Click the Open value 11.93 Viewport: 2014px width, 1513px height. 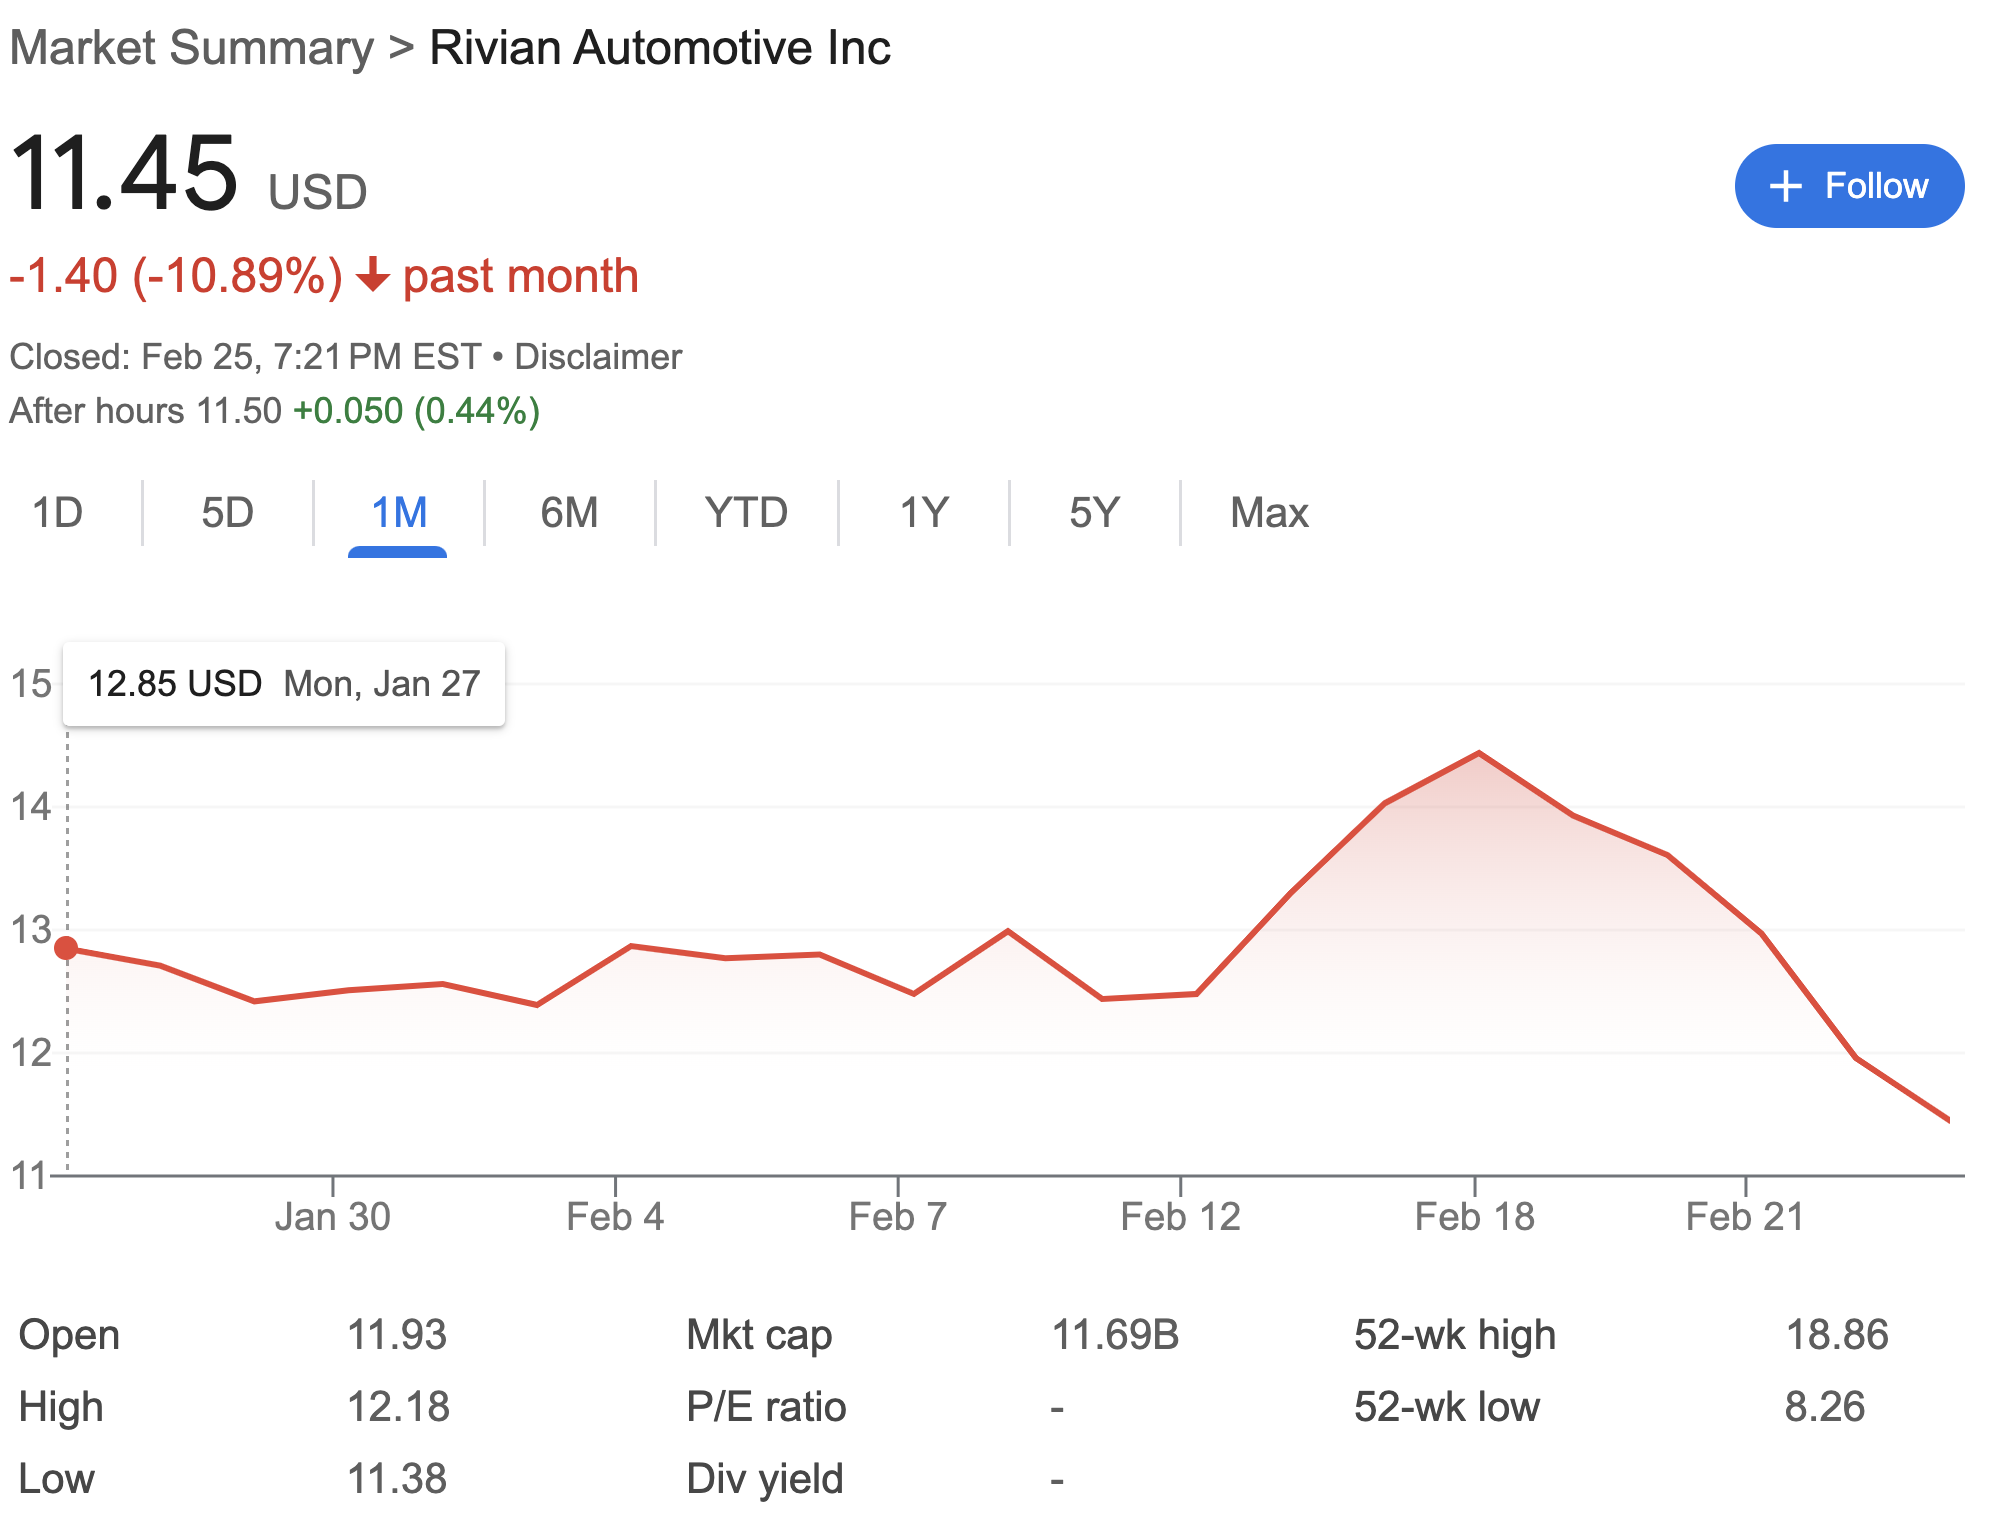[397, 1335]
